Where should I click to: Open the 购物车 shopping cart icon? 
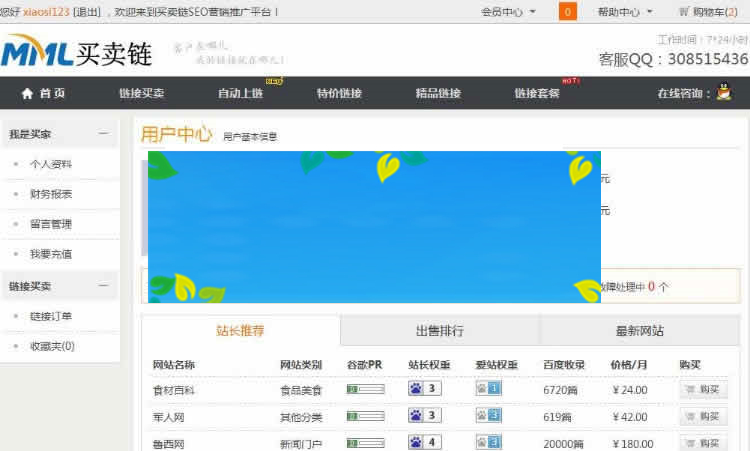(x=684, y=12)
